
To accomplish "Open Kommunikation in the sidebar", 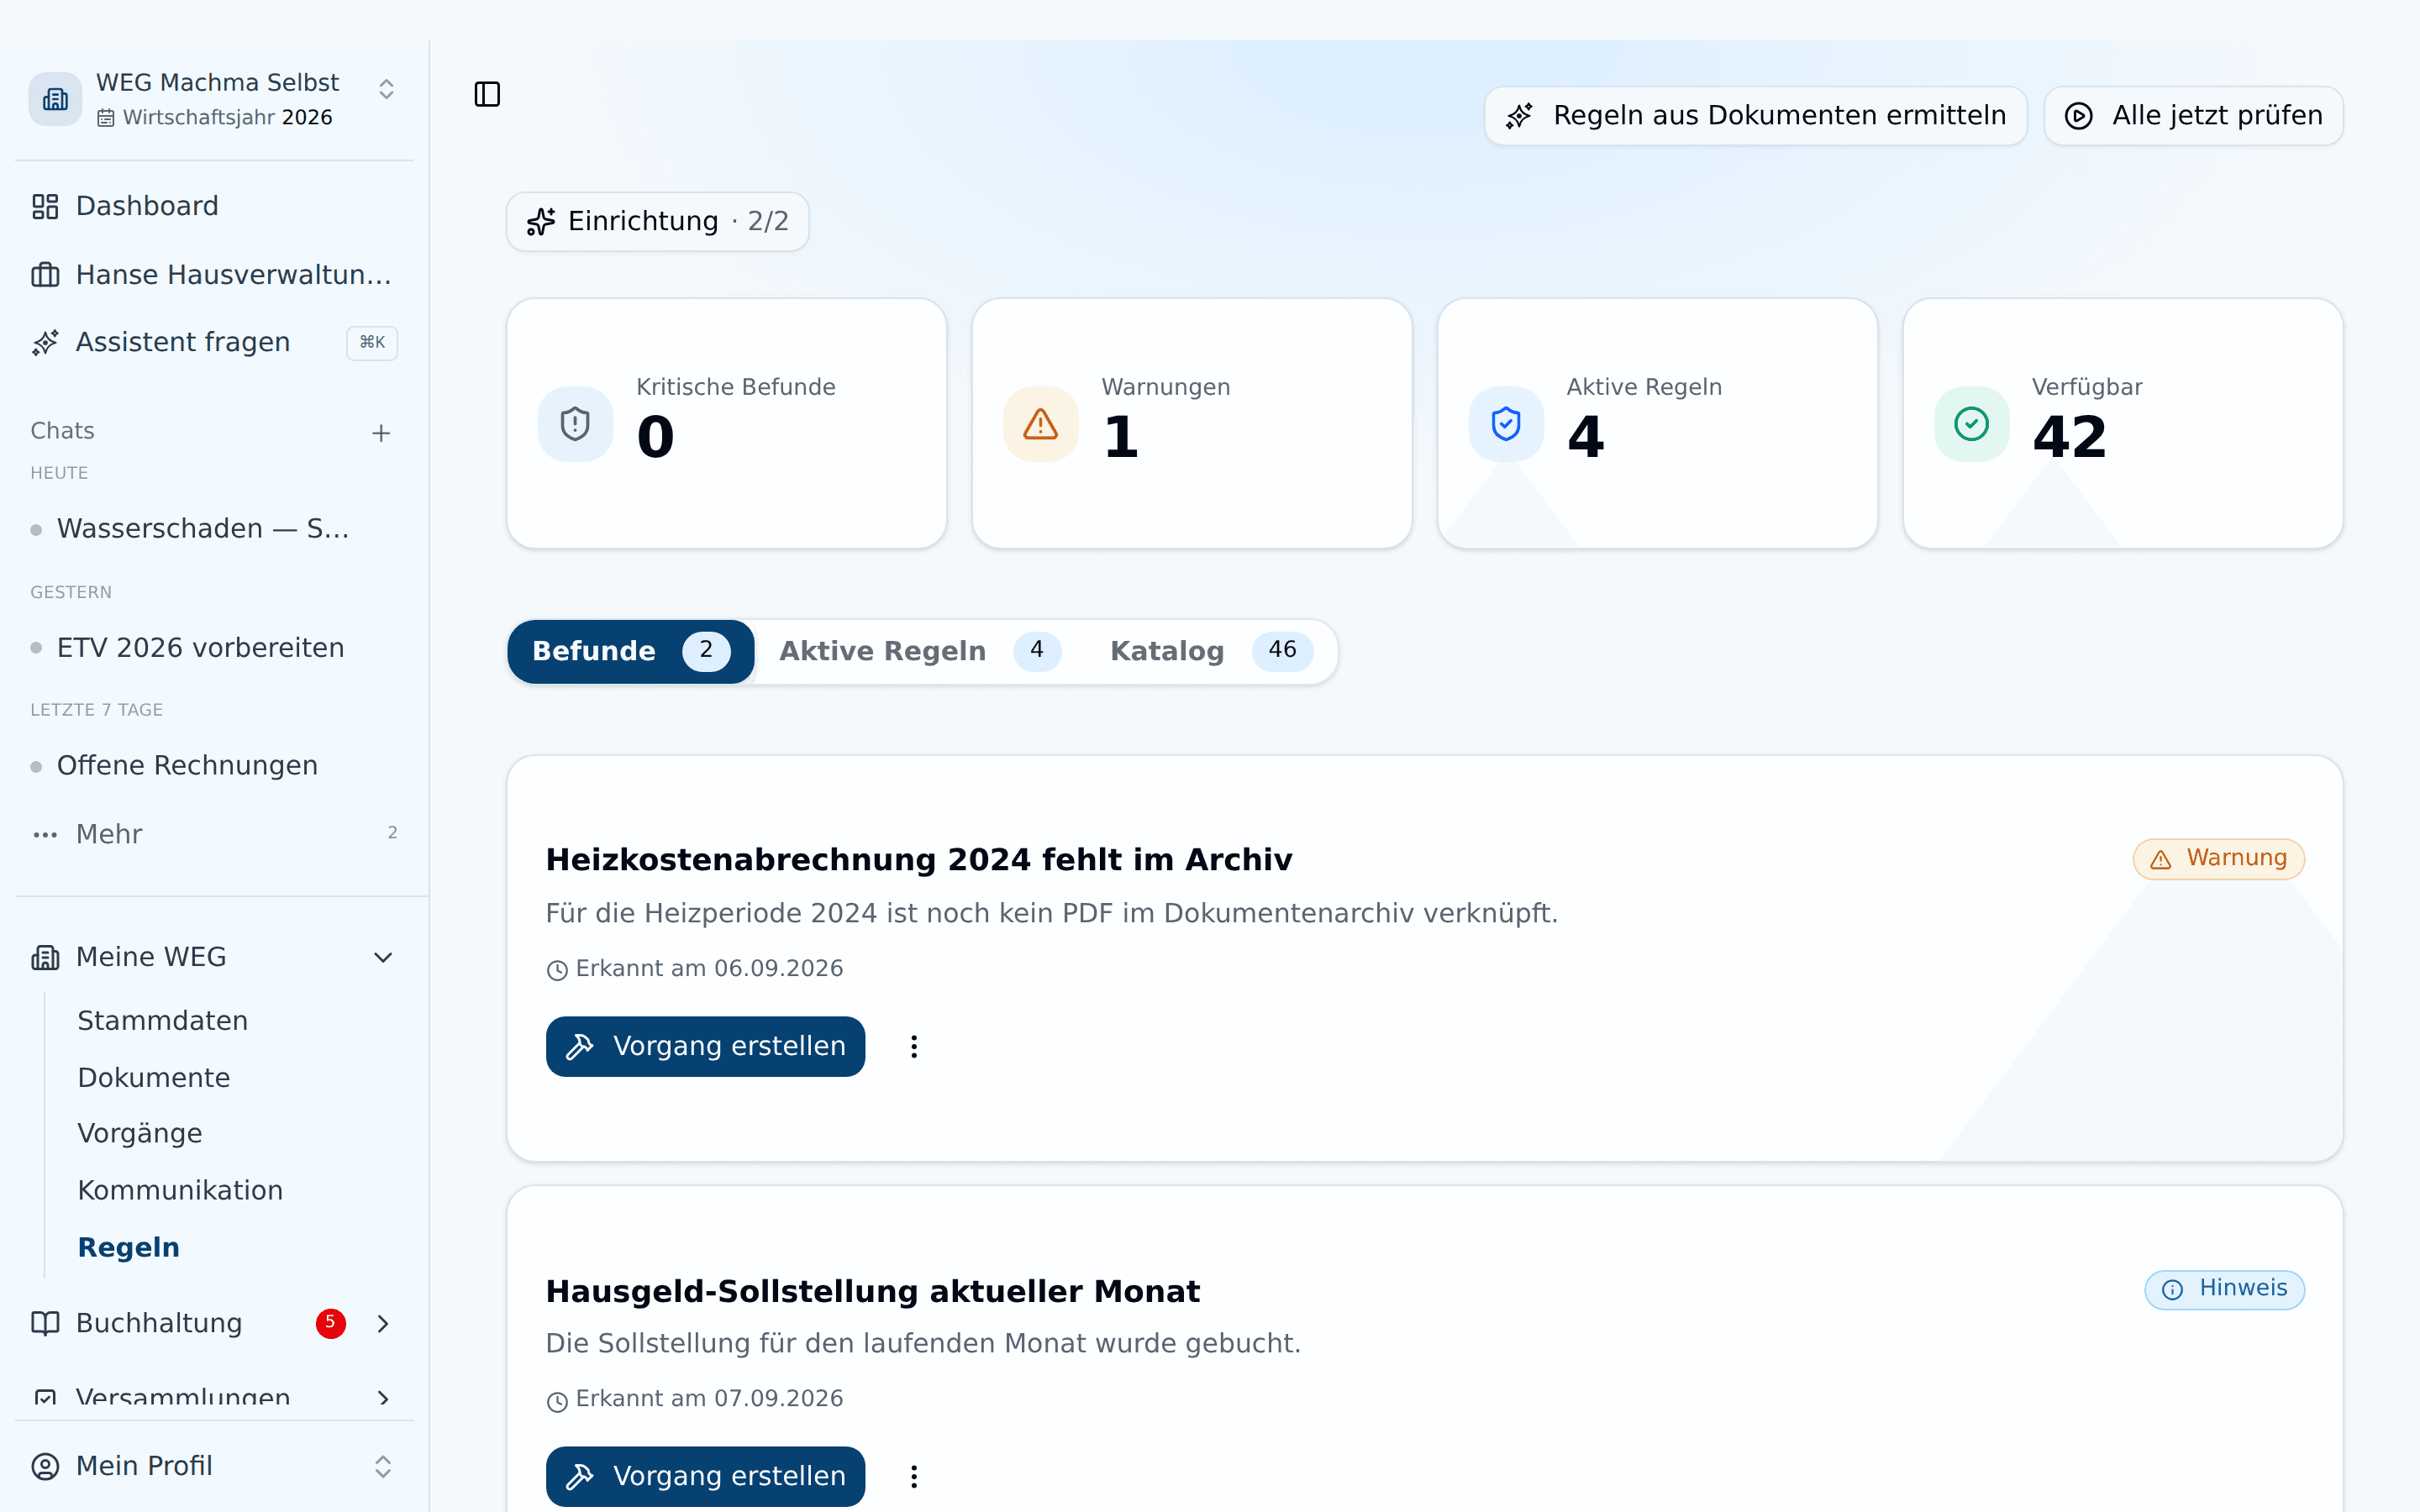I will pyautogui.click(x=180, y=1190).
